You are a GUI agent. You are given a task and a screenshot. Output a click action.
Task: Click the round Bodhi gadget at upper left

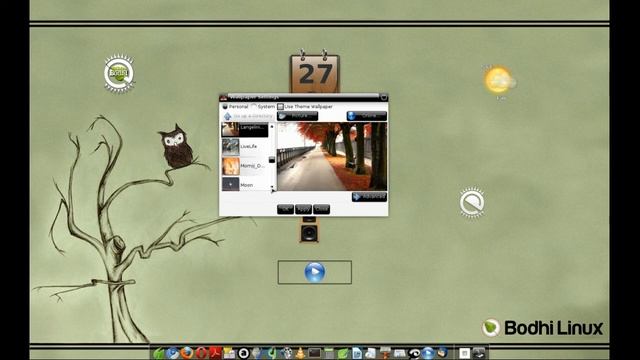119,74
